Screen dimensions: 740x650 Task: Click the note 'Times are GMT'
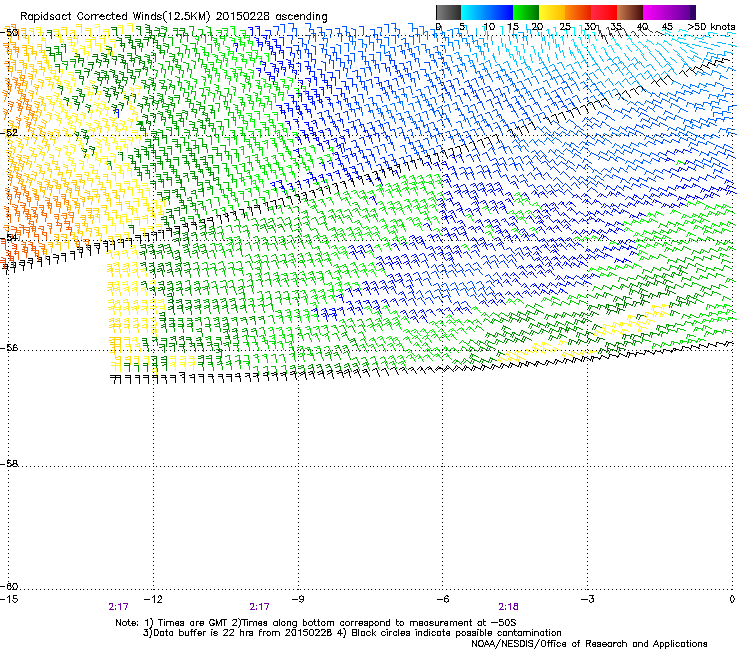[x=193, y=623]
